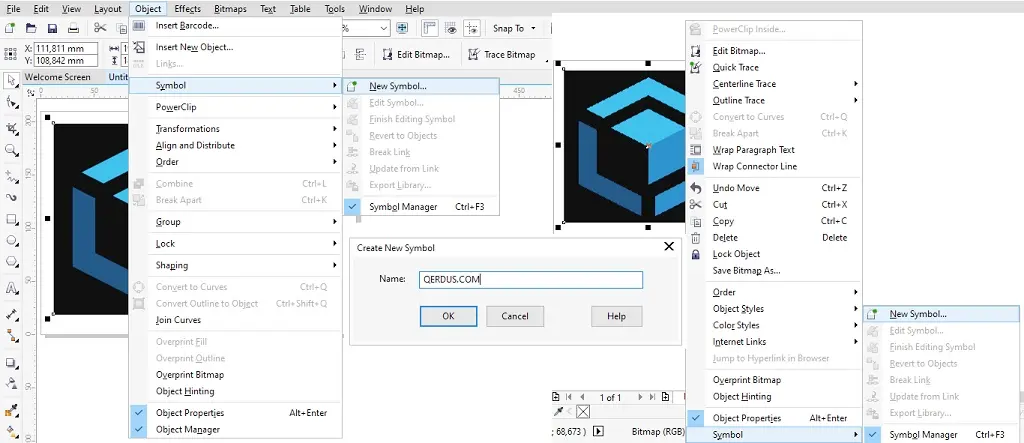Viewport: 1024px width, 443px height.
Task: Click the Cut scissors toolbar icon
Action: (x=100, y=28)
